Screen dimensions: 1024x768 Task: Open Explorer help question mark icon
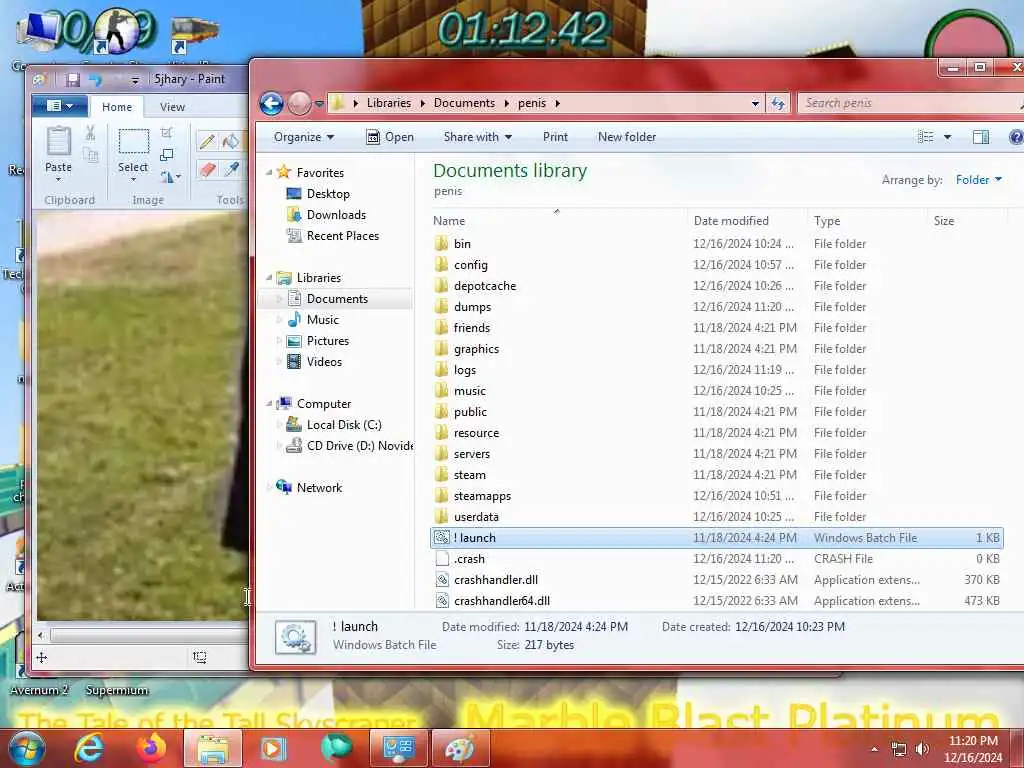click(x=1016, y=136)
